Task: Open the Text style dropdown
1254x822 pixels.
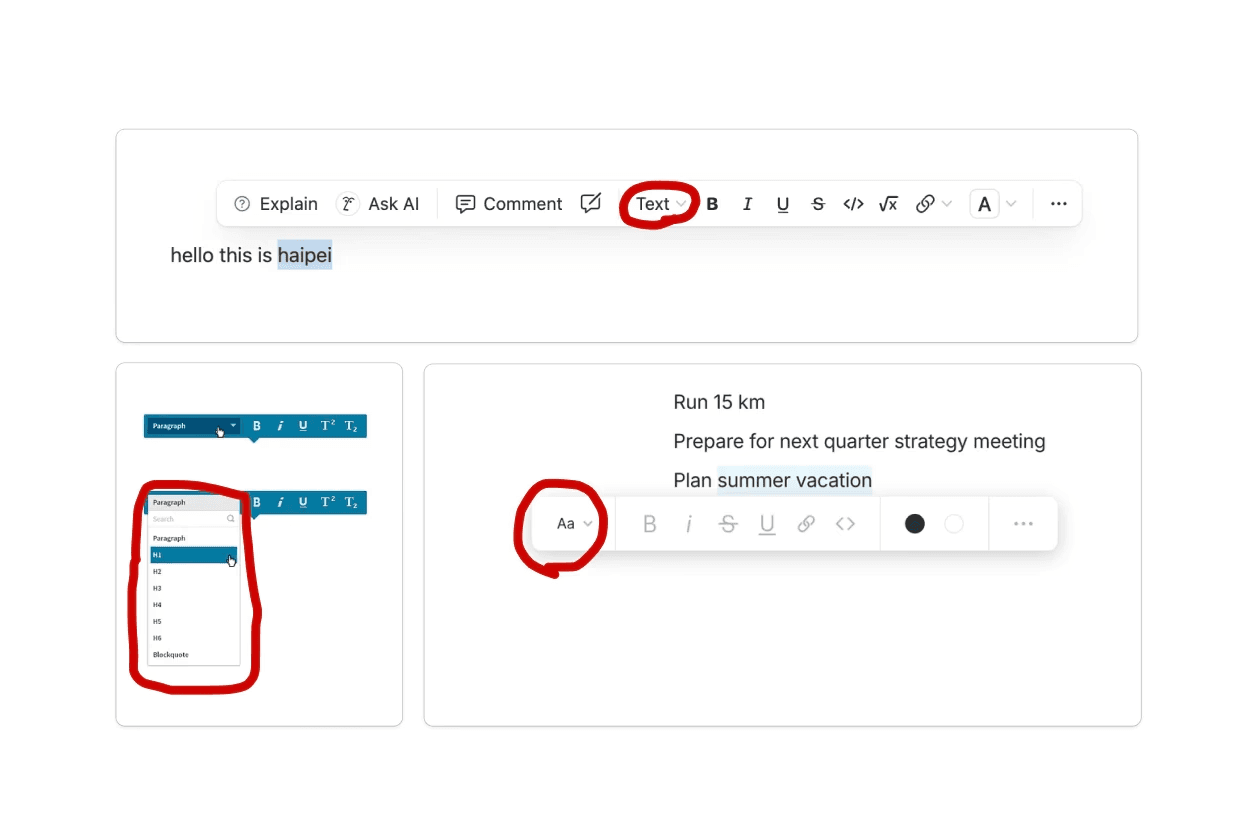Action: 662,204
